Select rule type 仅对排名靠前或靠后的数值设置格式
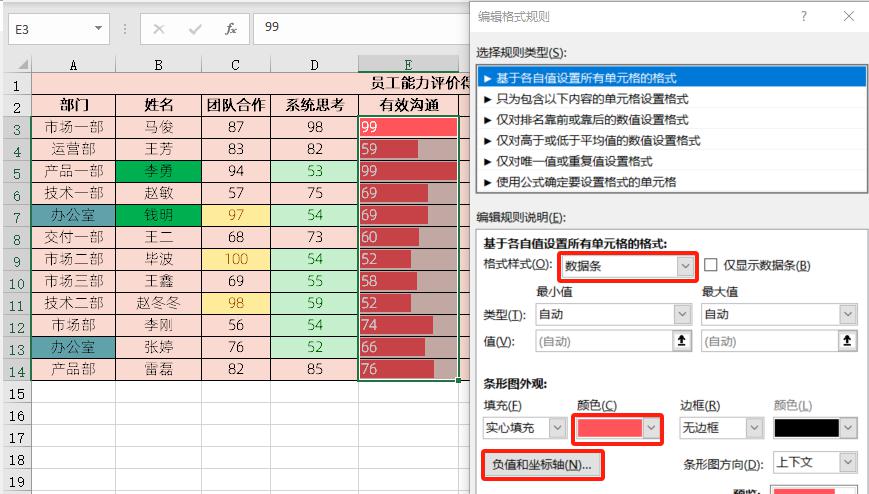The width and height of the screenshot is (869, 494). 672,120
